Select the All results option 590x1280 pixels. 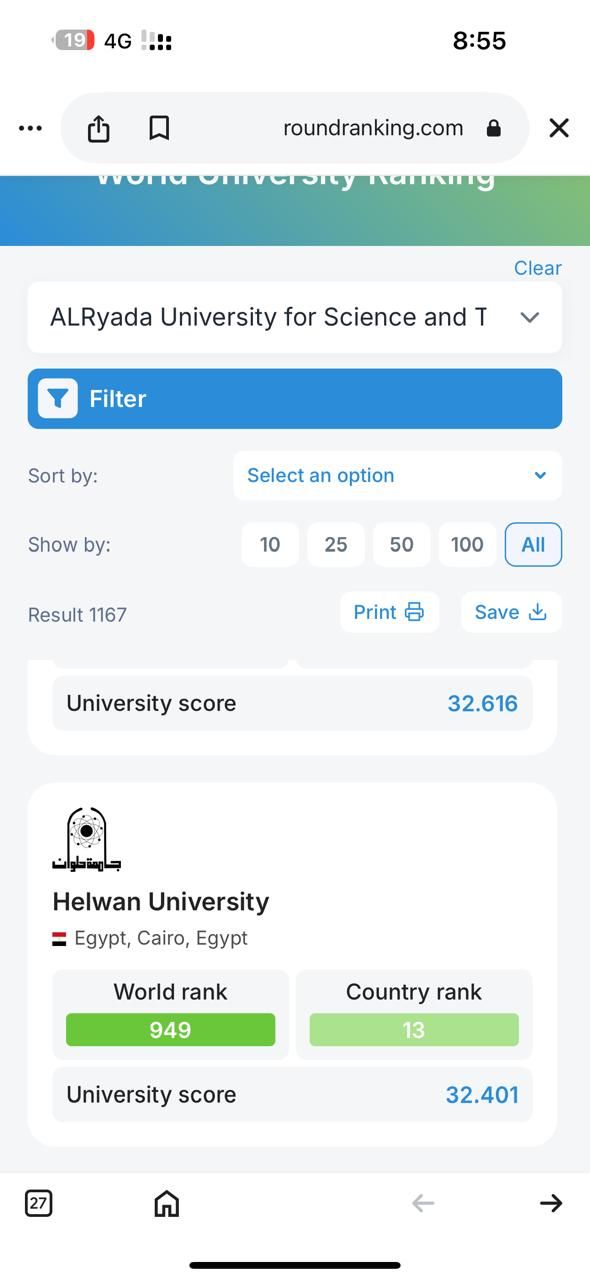point(533,545)
